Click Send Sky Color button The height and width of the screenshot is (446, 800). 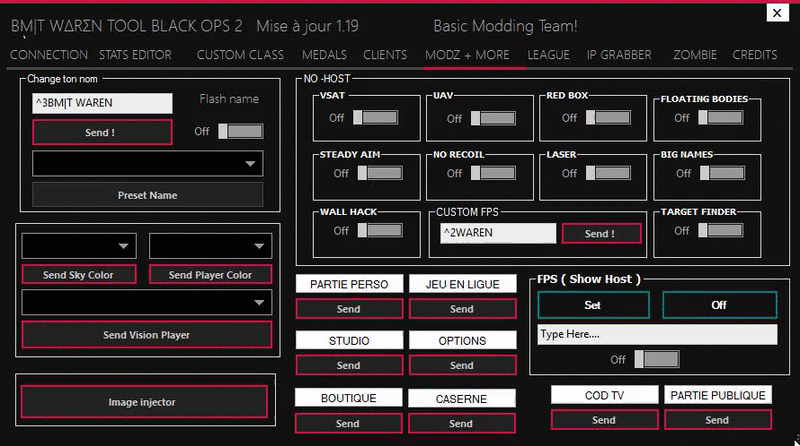click(79, 275)
